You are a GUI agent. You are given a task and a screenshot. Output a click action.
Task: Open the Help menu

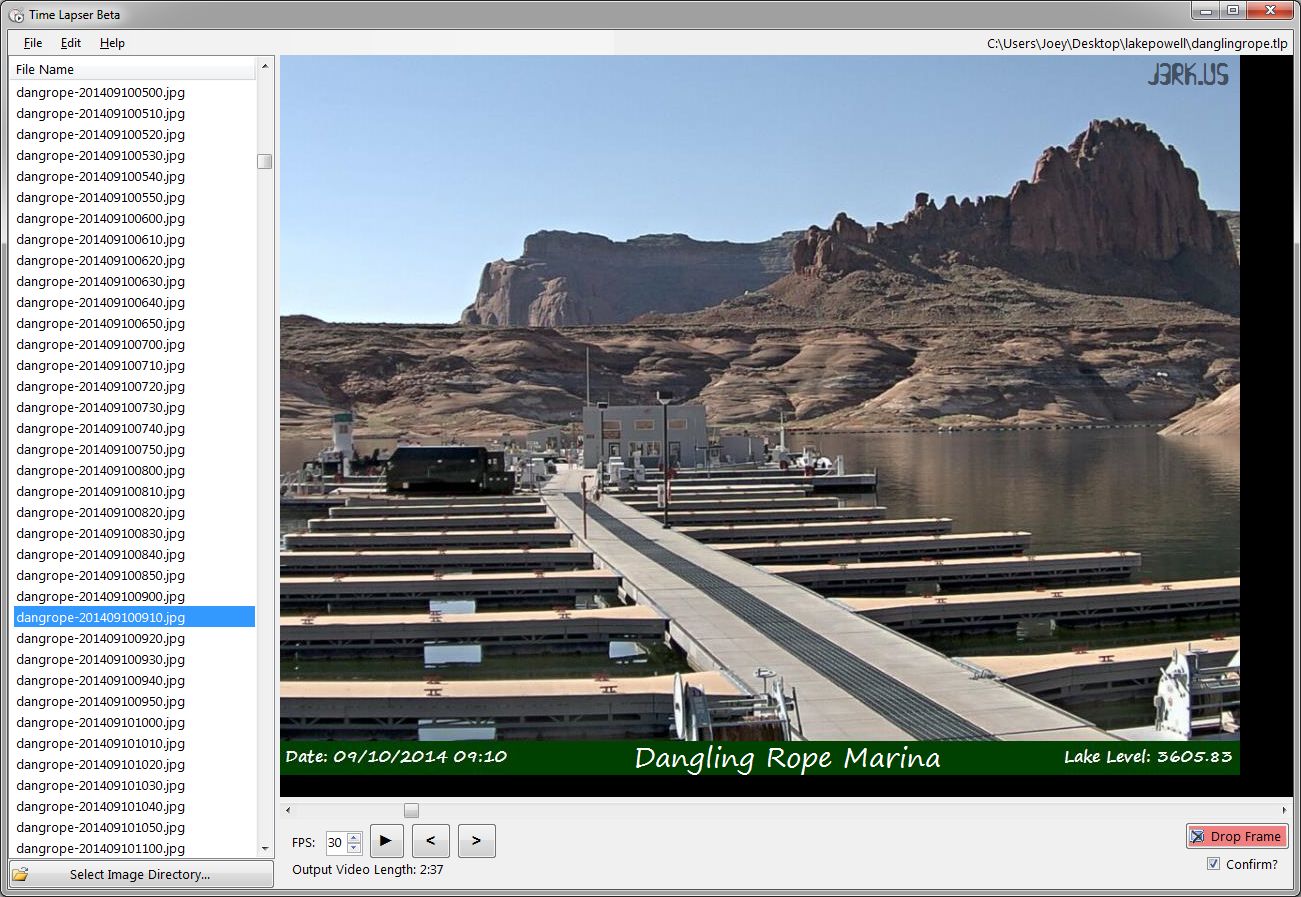112,43
